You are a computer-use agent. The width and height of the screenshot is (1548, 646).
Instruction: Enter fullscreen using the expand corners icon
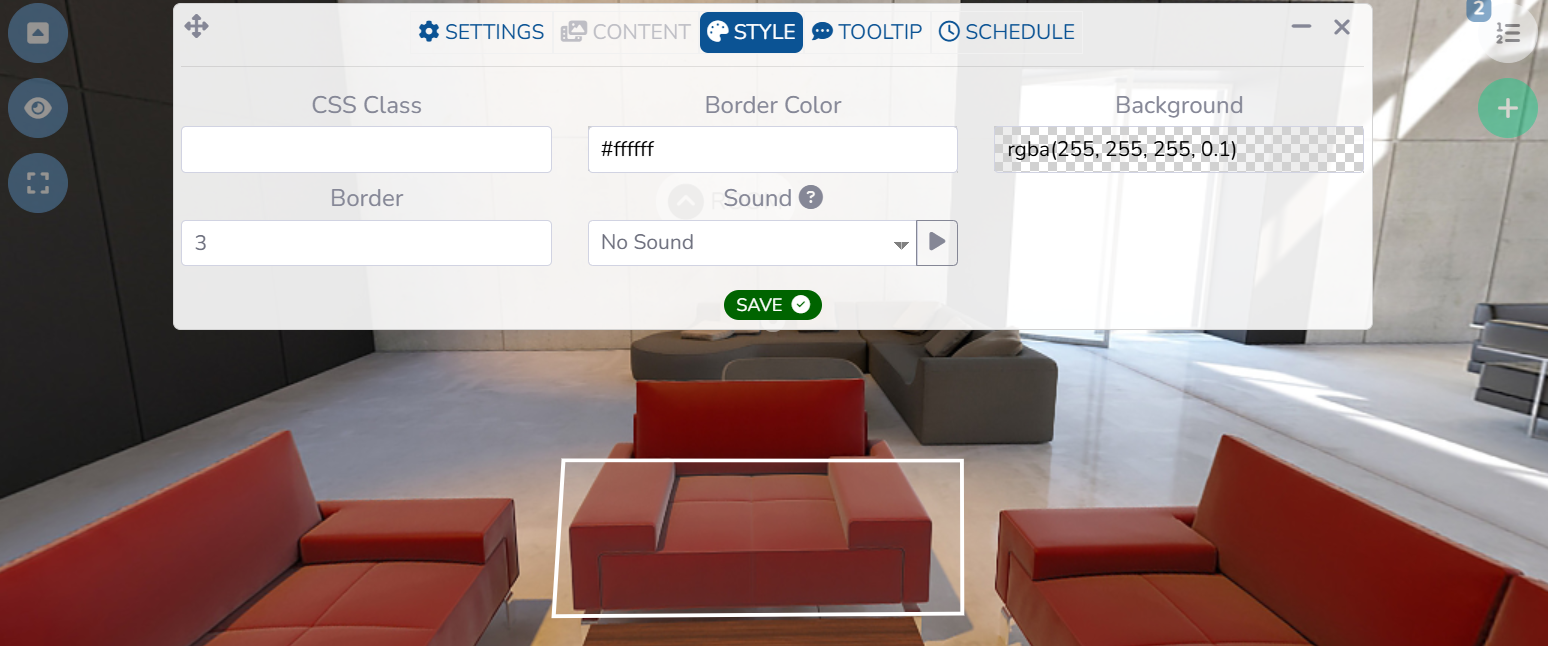[38, 183]
